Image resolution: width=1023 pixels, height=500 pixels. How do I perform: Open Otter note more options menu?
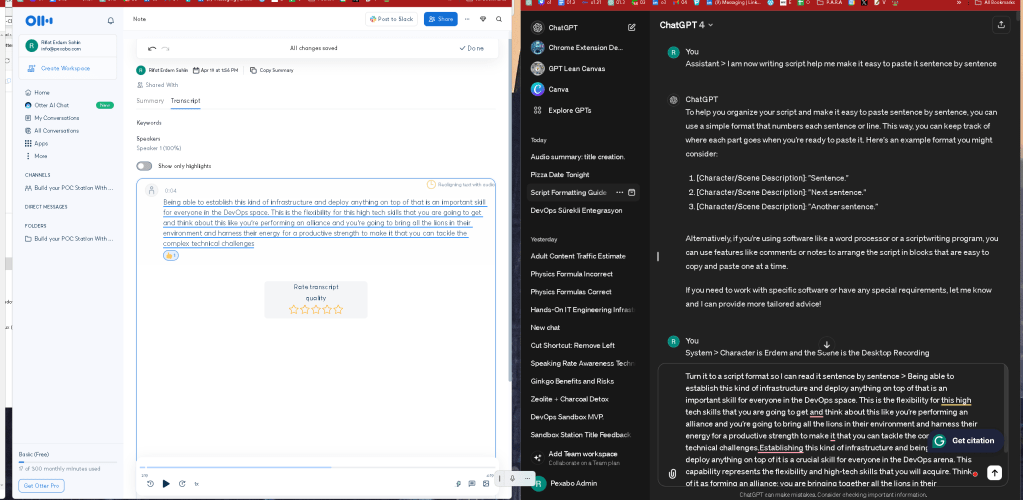pos(467,19)
